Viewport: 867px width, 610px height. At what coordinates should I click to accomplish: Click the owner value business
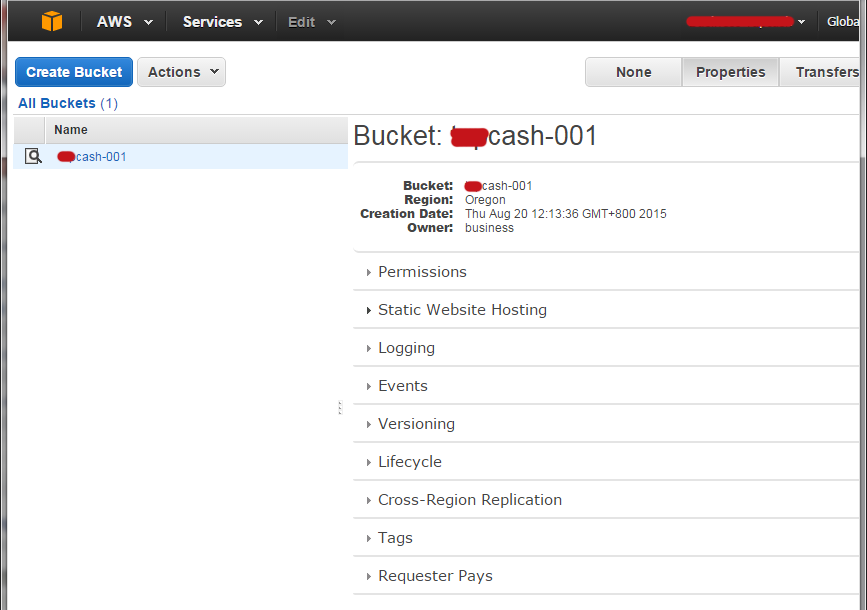(x=489, y=228)
